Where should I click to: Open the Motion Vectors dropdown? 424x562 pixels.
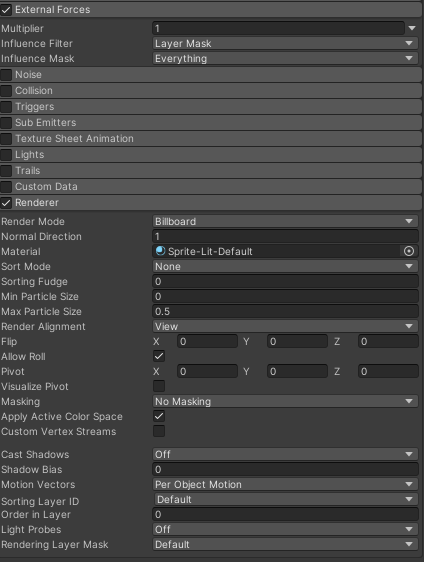click(285, 484)
